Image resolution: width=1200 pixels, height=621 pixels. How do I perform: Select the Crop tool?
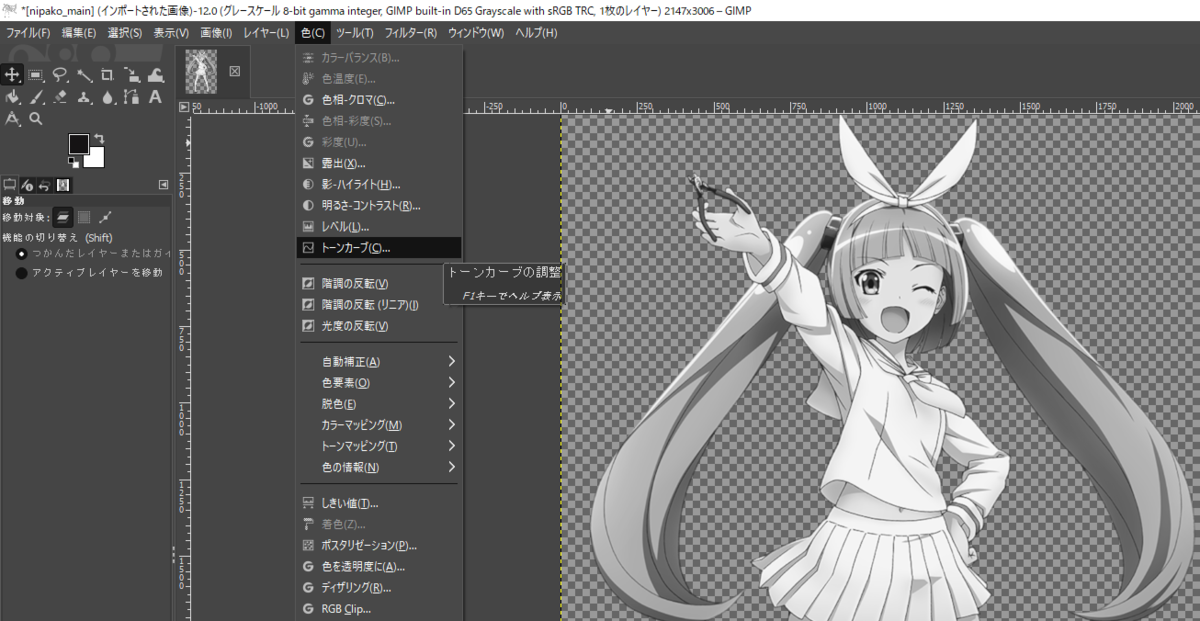[107, 74]
